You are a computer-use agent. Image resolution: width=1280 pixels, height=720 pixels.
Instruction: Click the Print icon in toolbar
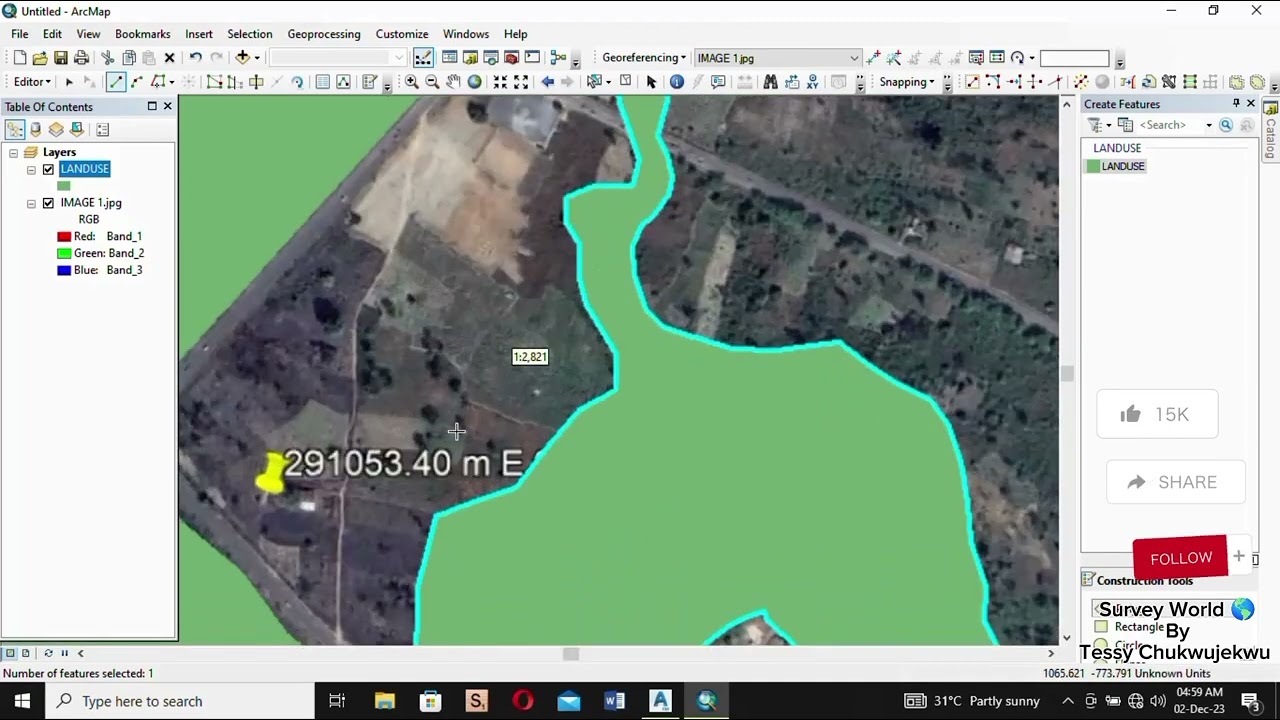[82, 58]
